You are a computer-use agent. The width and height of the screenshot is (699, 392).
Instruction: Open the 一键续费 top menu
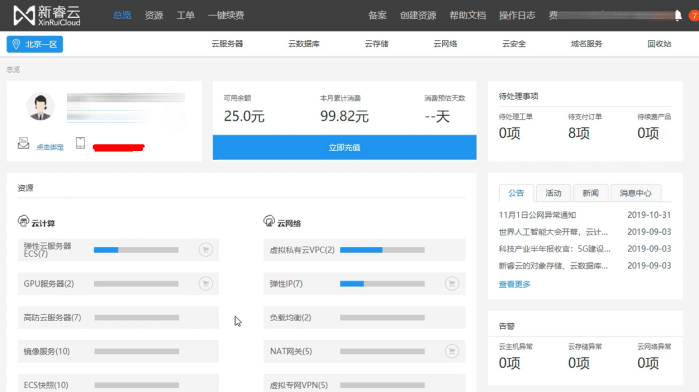[x=226, y=15]
